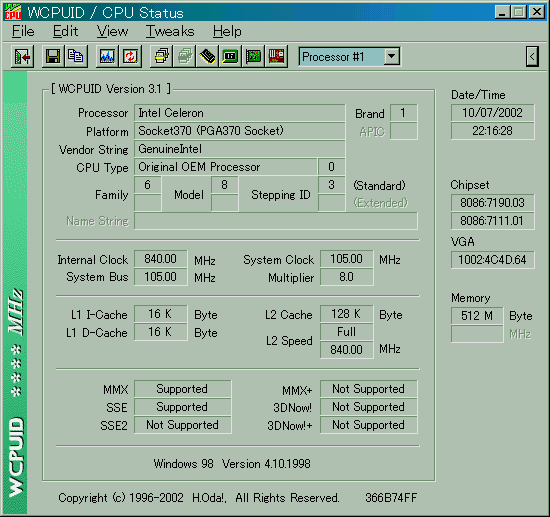550x517 pixels.
Task: Click the MMX Supported field
Action: [182, 389]
